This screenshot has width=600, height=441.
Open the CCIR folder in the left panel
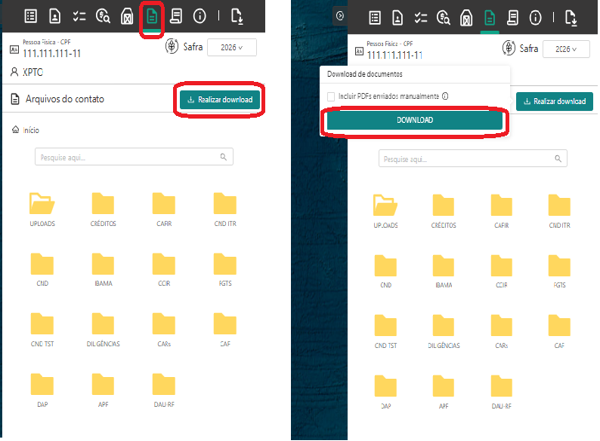[164, 270]
